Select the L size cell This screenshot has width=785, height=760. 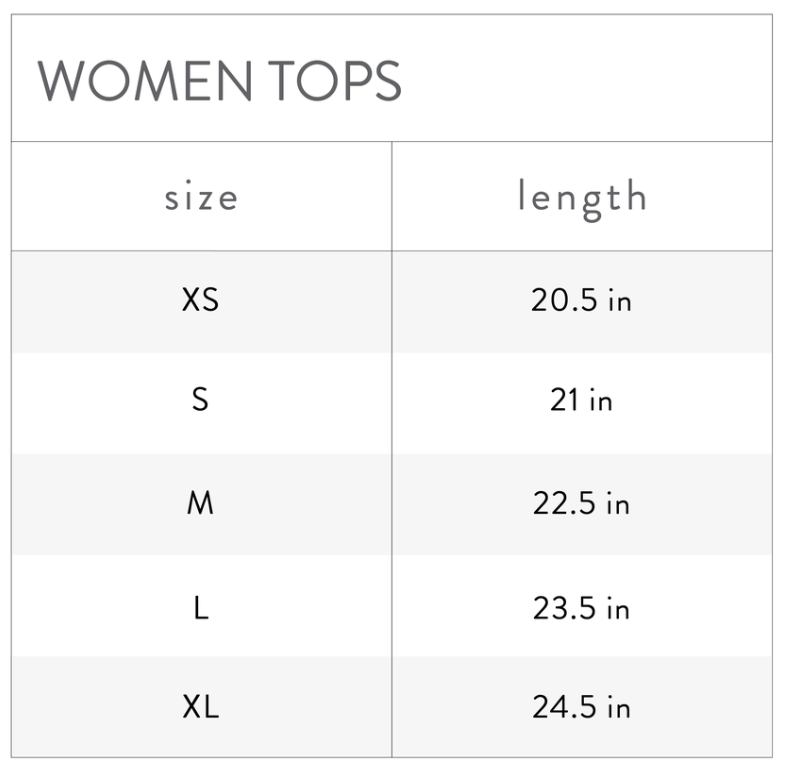[201, 607]
